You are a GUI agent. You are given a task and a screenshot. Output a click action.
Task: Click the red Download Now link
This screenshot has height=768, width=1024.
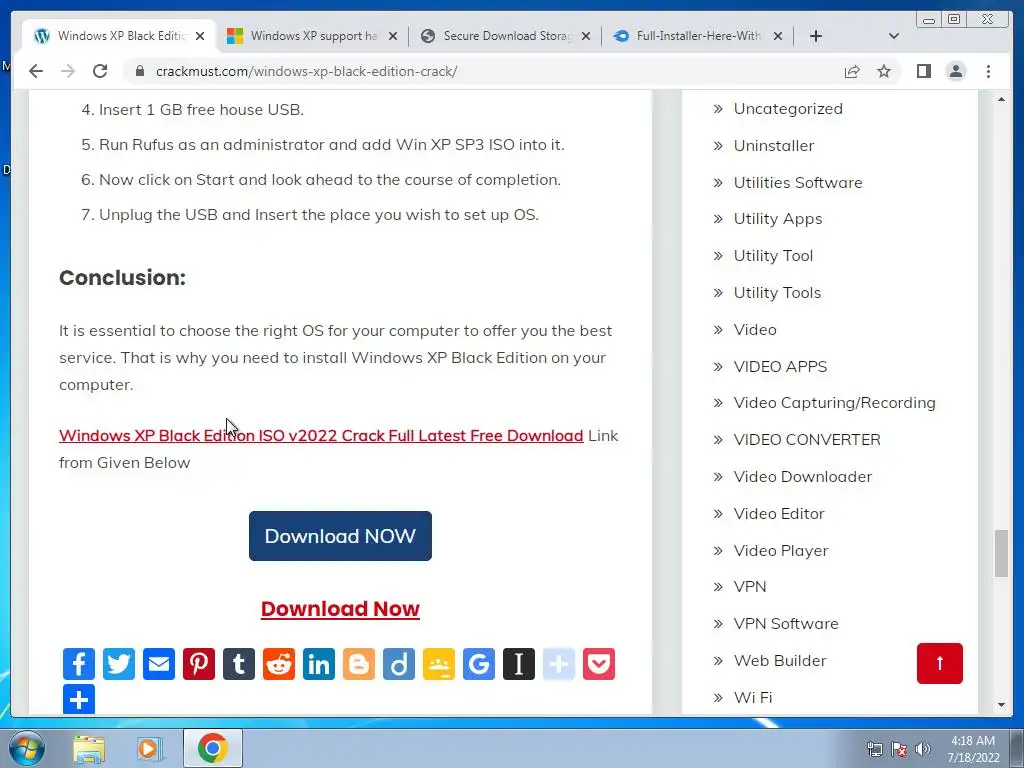click(340, 609)
